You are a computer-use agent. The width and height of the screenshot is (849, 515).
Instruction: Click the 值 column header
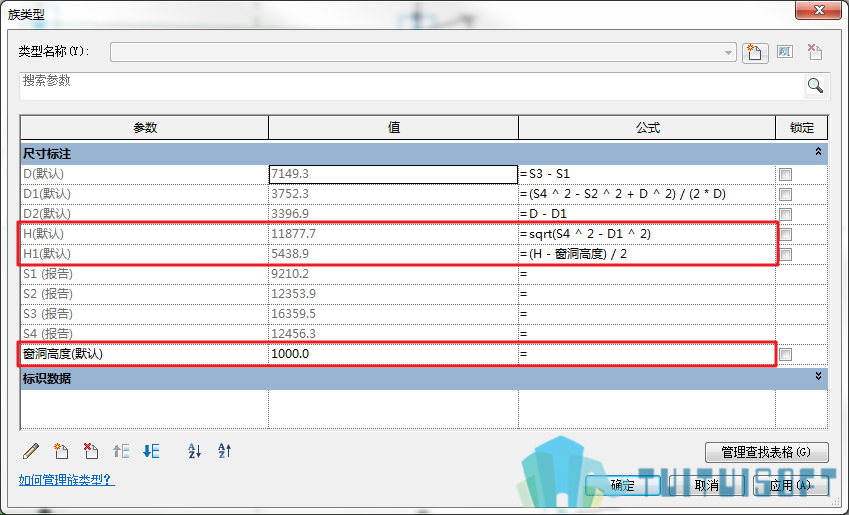pos(394,128)
